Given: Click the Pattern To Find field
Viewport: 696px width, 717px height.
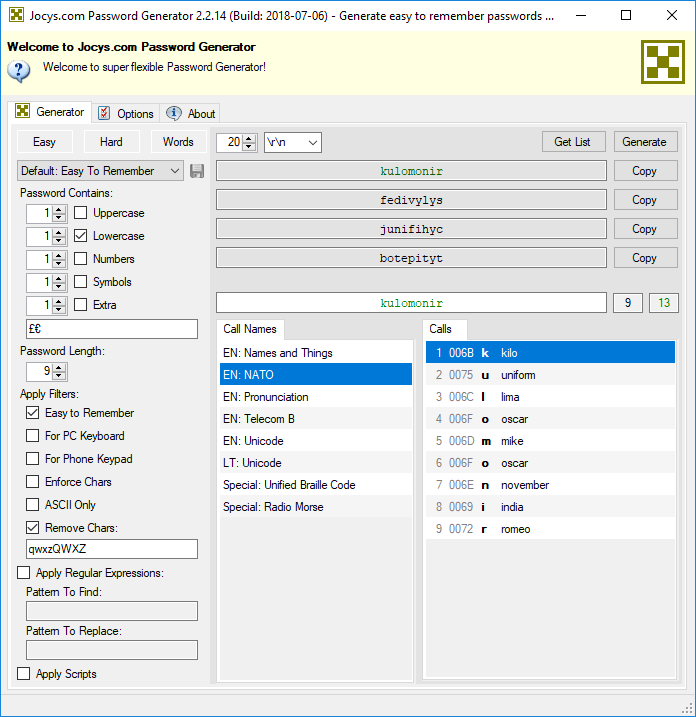Looking at the screenshot, I should (112, 611).
